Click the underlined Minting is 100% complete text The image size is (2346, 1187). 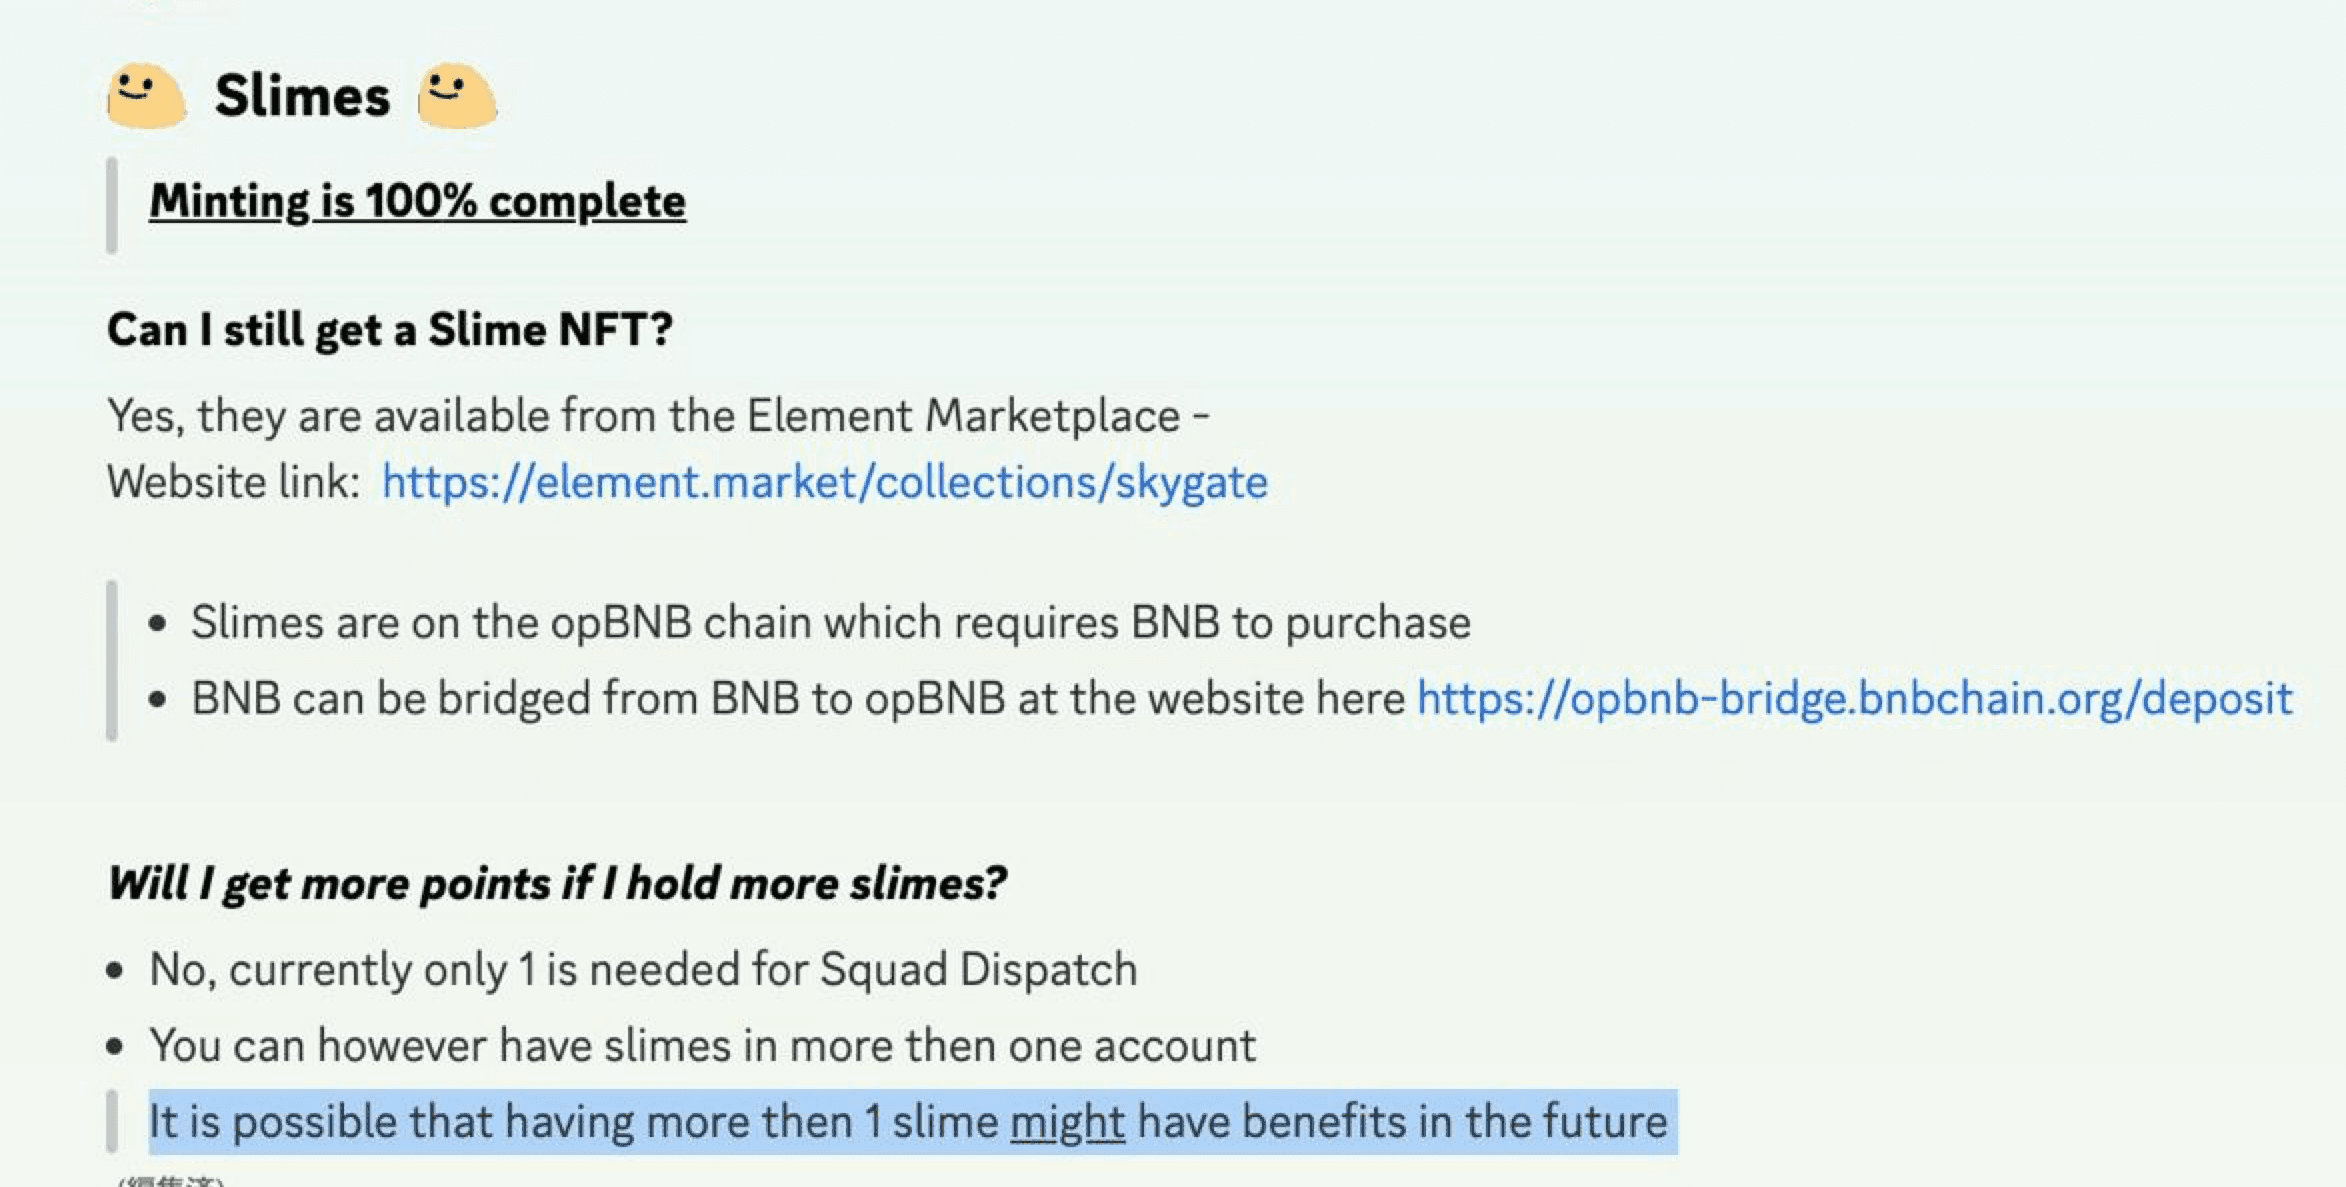click(418, 201)
